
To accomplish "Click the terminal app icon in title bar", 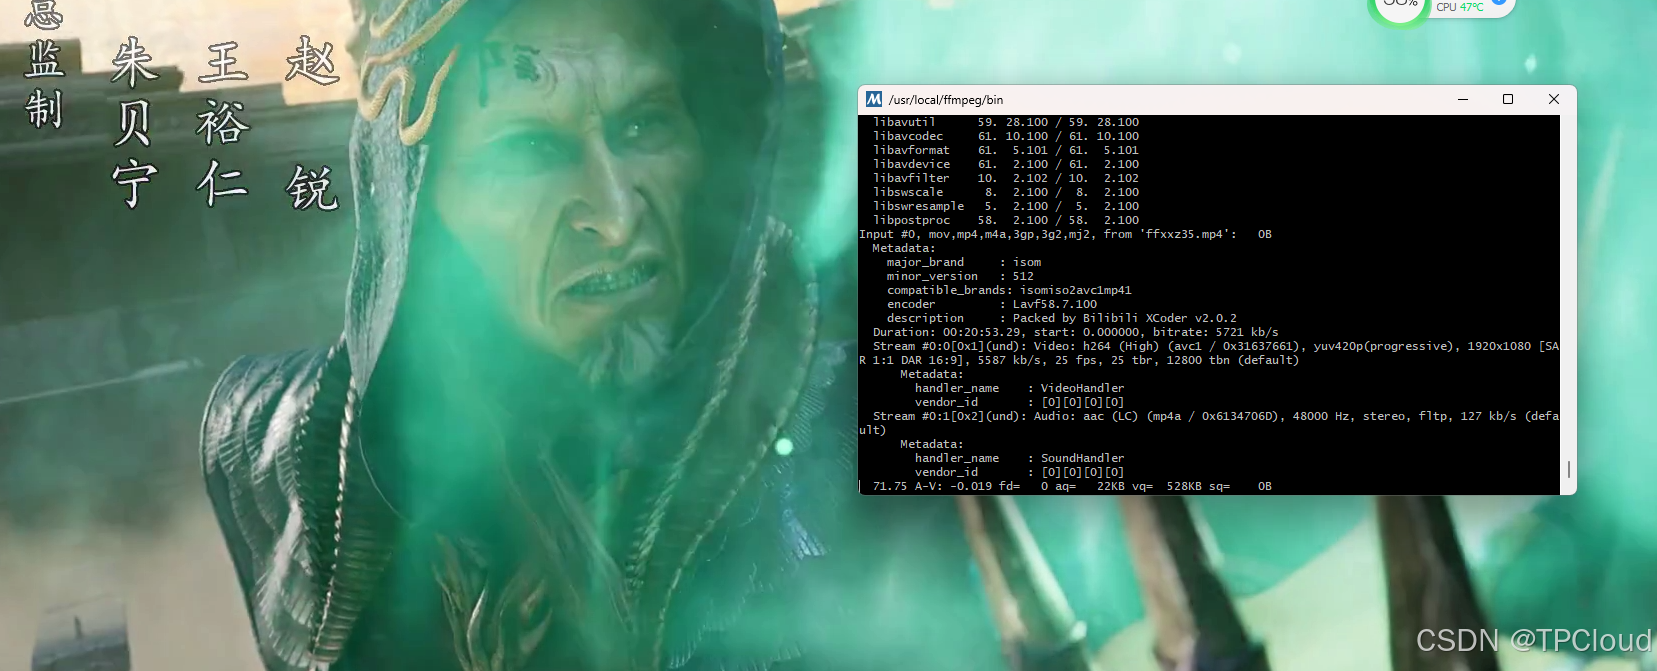I will (874, 99).
